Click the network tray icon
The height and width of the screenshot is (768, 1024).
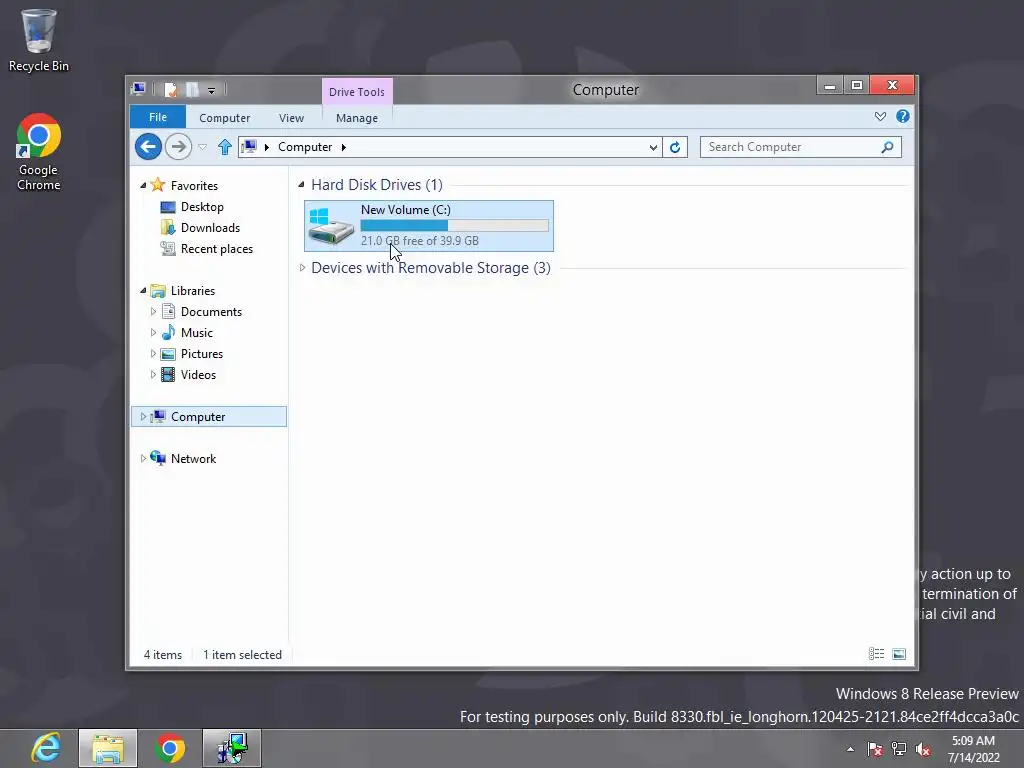pyautogui.click(x=899, y=749)
